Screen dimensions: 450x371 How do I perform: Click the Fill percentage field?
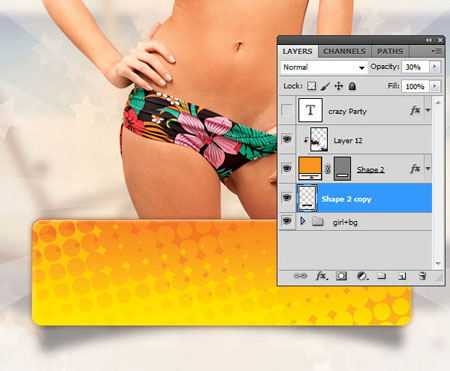point(415,86)
